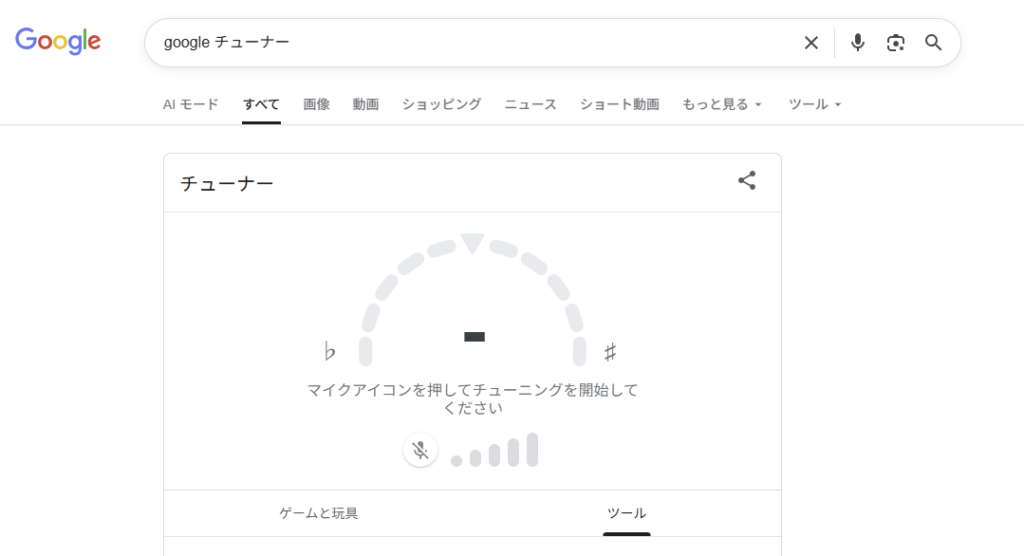Click the volume level bars indicator
The width and height of the screenshot is (1024, 556).
tap(494, 451)
